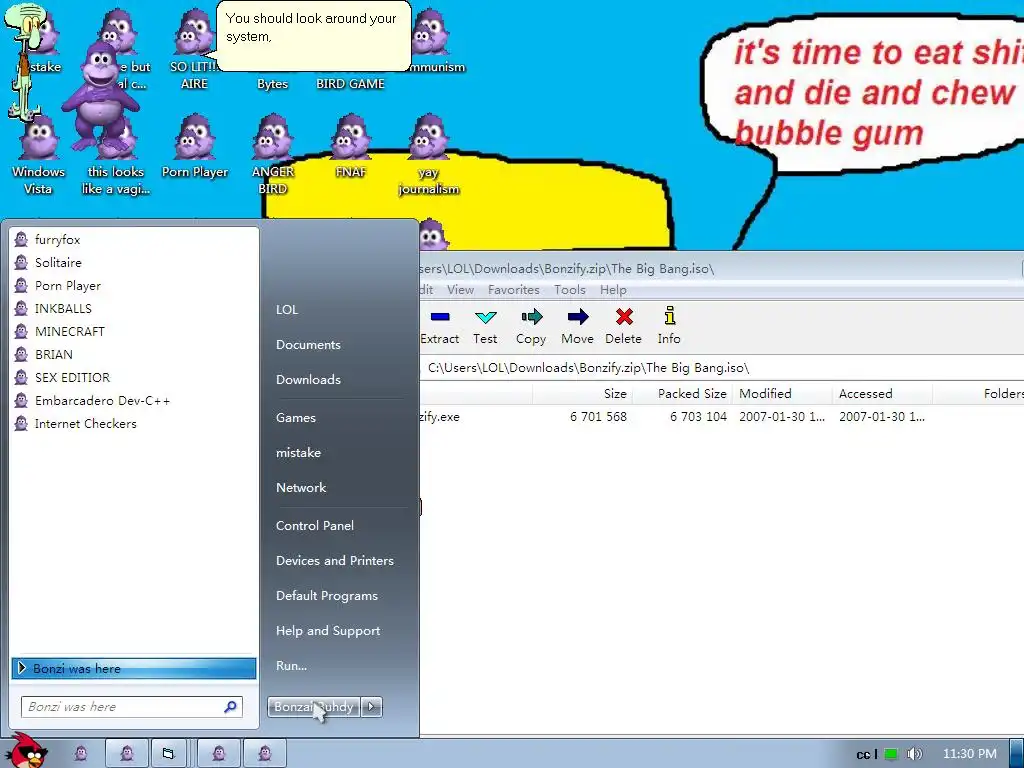Click the Extract button in 7-Zip toolbar
The width and height of the screenshot is (1024, 768).
coord(440,326)
